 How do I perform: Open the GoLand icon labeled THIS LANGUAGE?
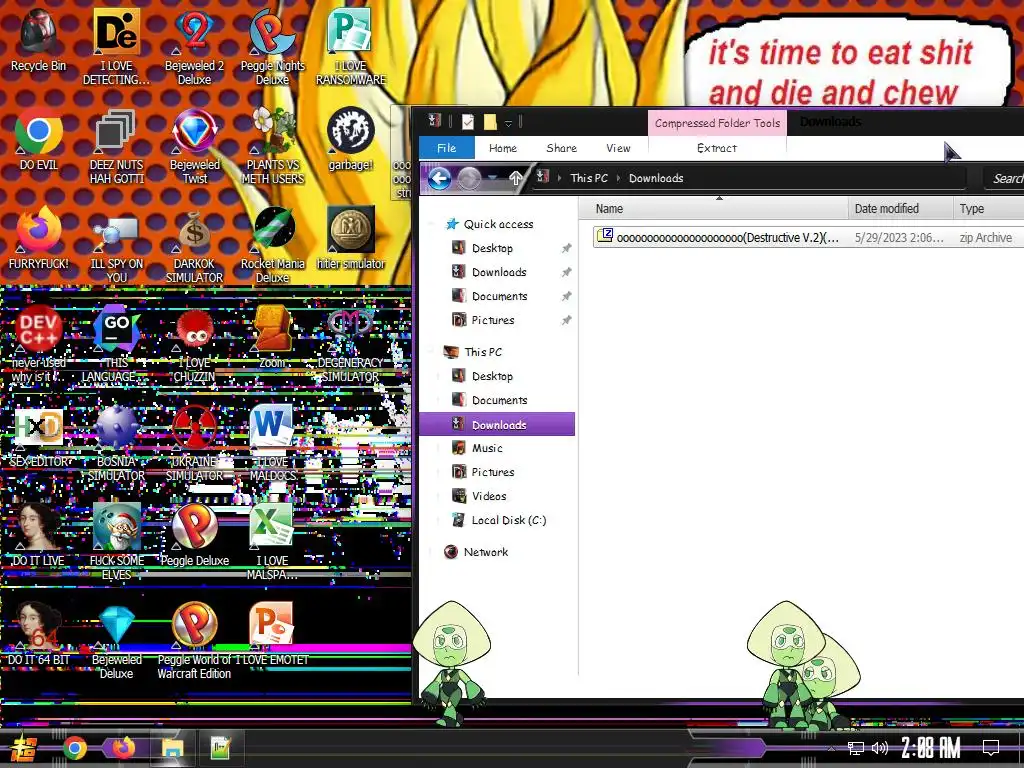coord(116,344)
